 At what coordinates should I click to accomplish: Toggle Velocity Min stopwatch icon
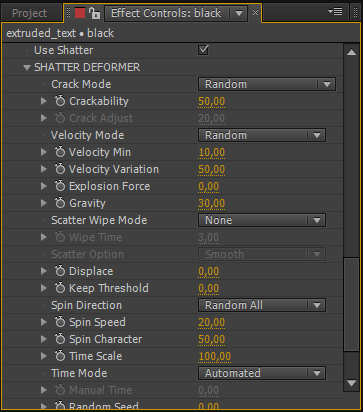[60, 152]
